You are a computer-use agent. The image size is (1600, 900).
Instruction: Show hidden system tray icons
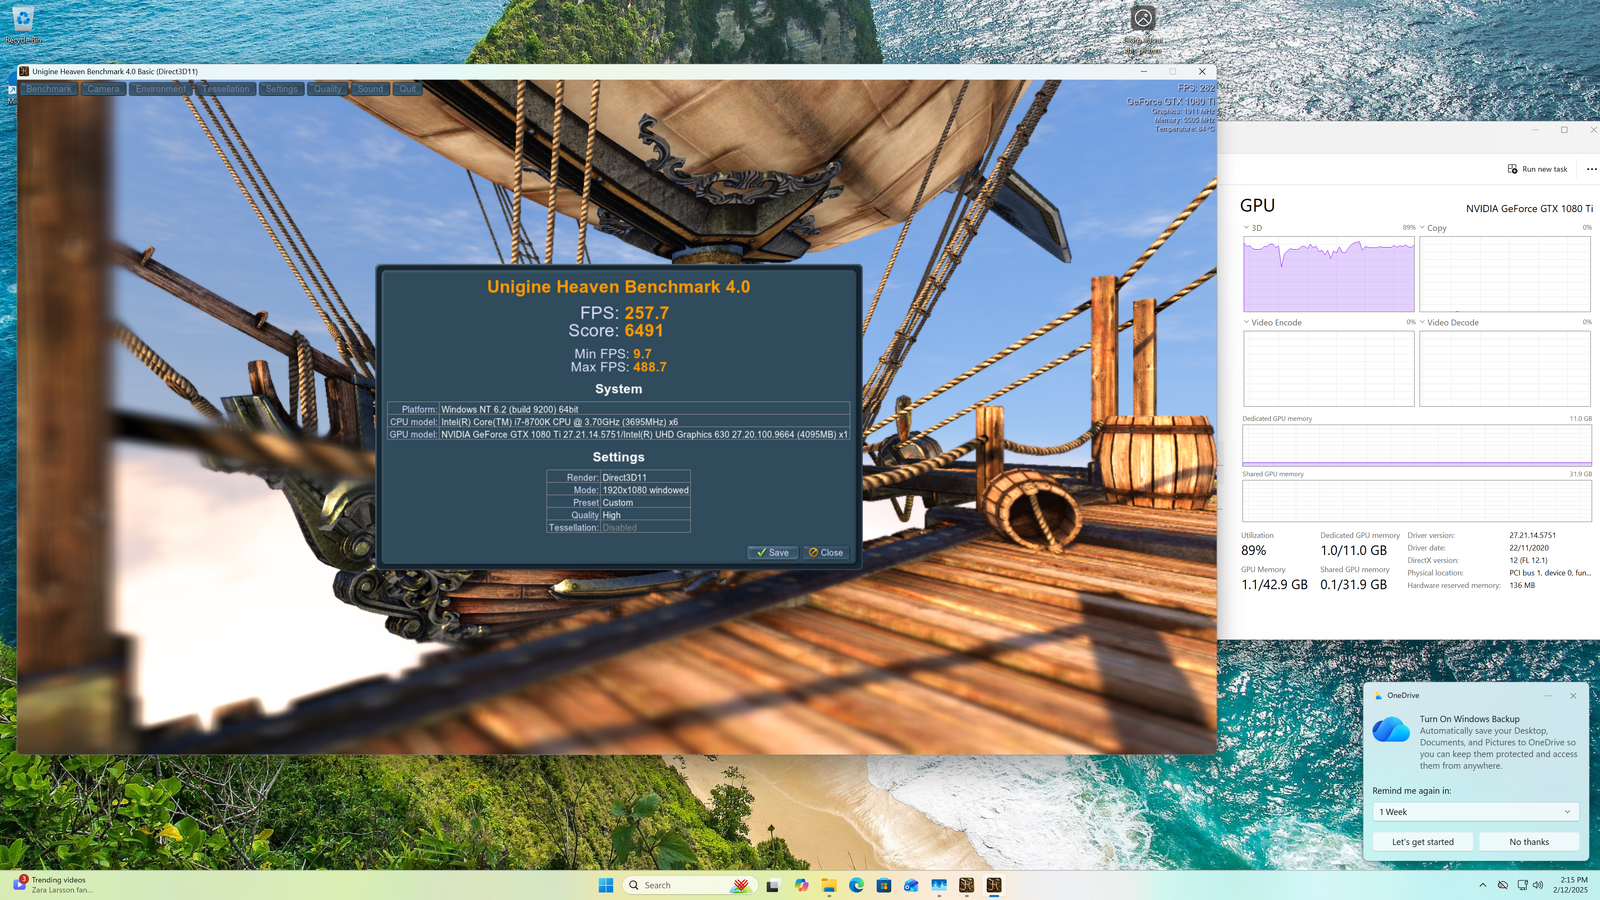click(x=1482, y=885)
